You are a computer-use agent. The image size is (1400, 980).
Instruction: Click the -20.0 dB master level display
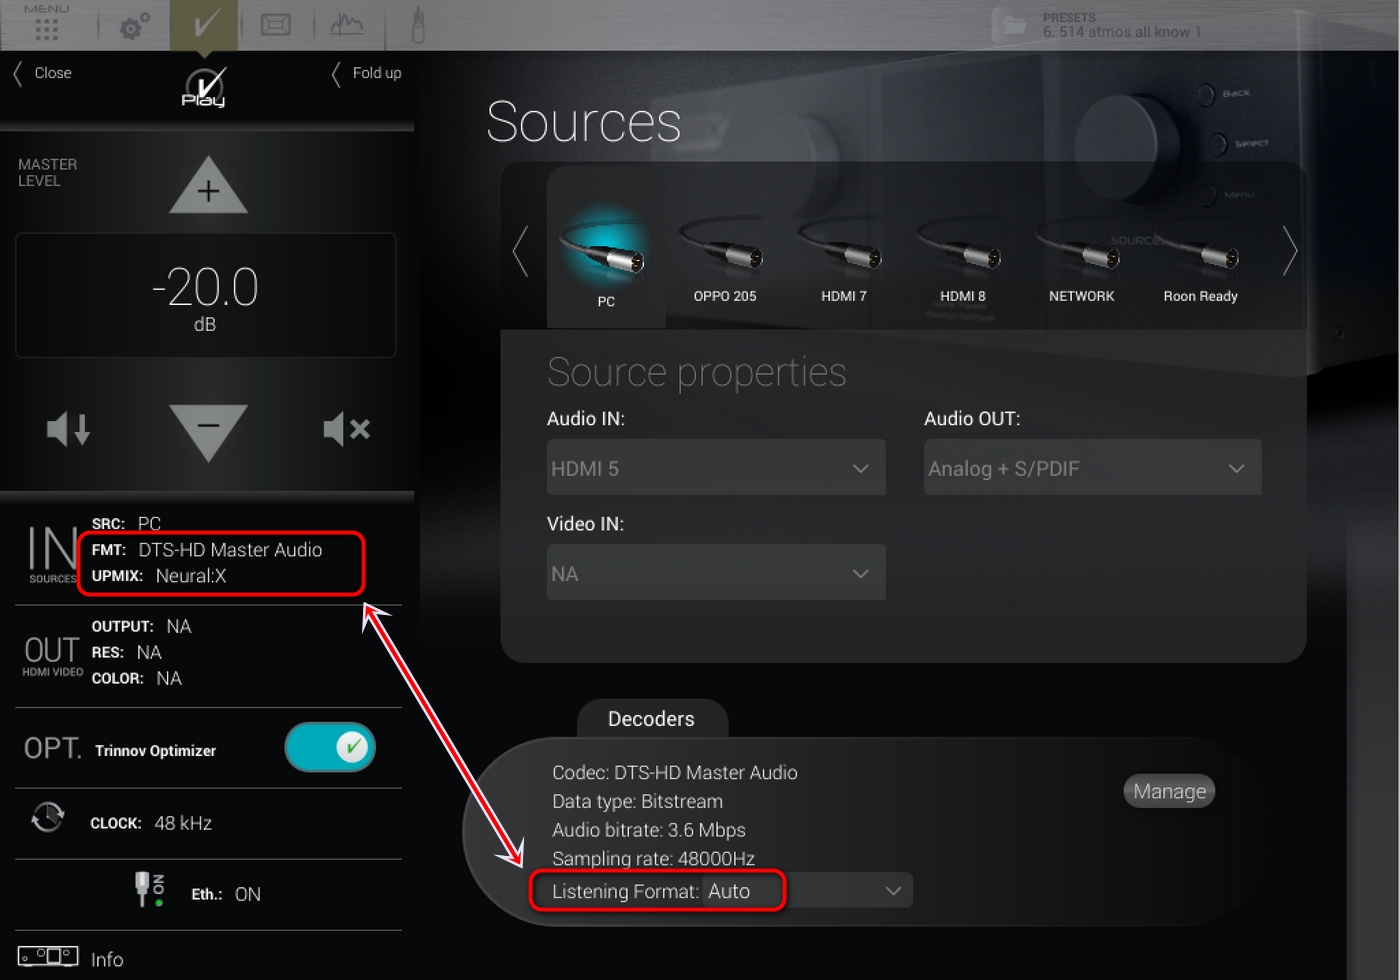[206, 295]
